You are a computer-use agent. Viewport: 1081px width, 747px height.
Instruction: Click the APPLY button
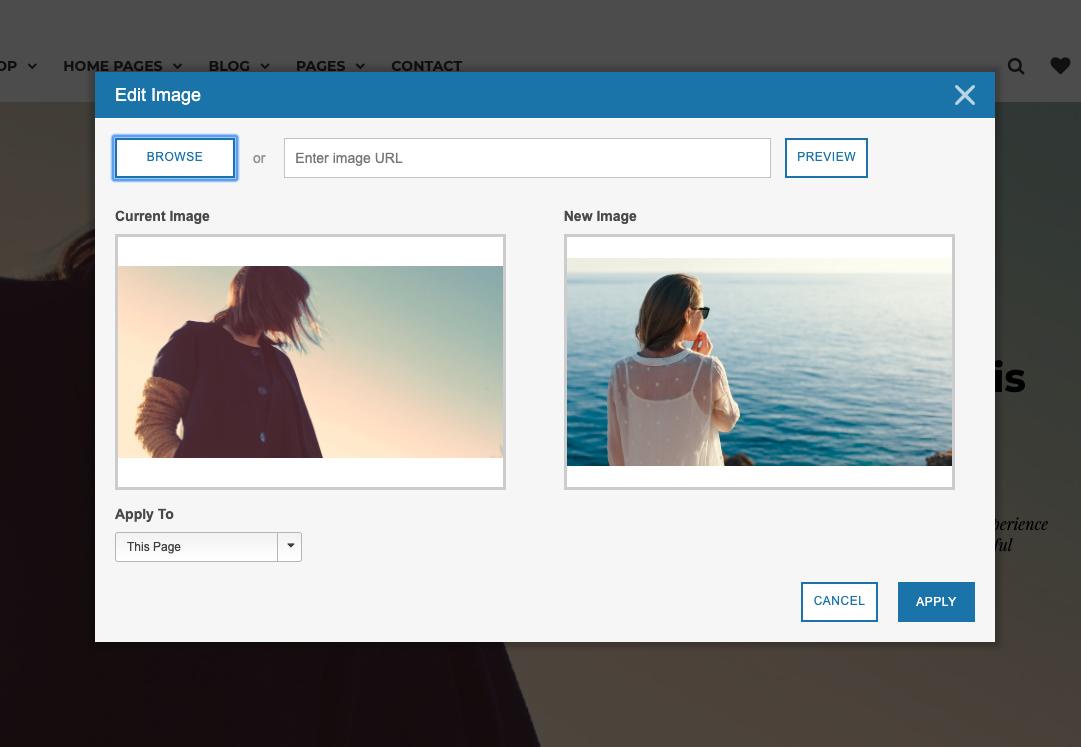pyautogui.click(x=936, y=602)
